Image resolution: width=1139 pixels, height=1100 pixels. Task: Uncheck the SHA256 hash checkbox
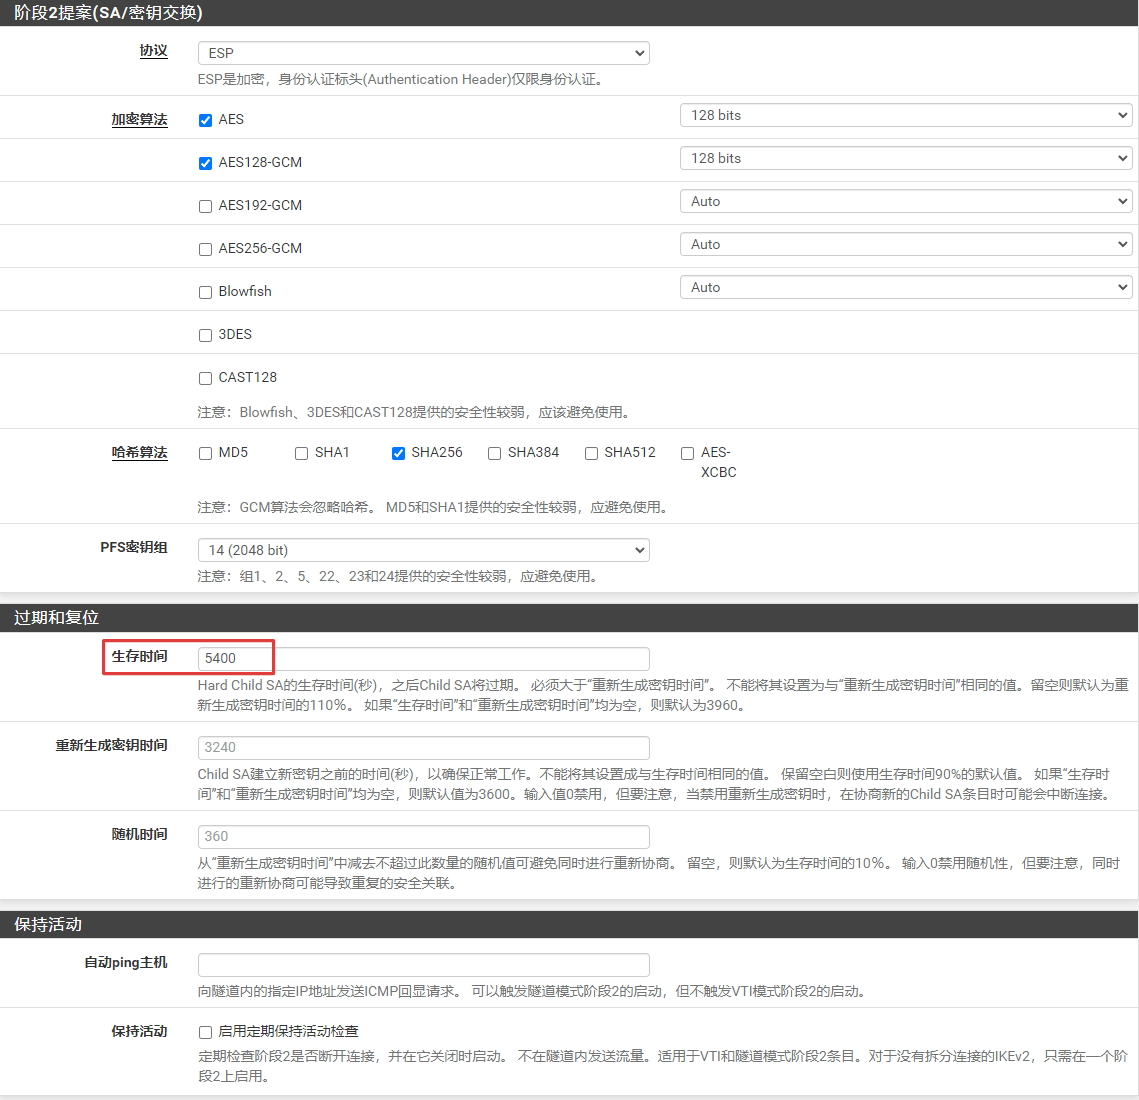[398, 453]
